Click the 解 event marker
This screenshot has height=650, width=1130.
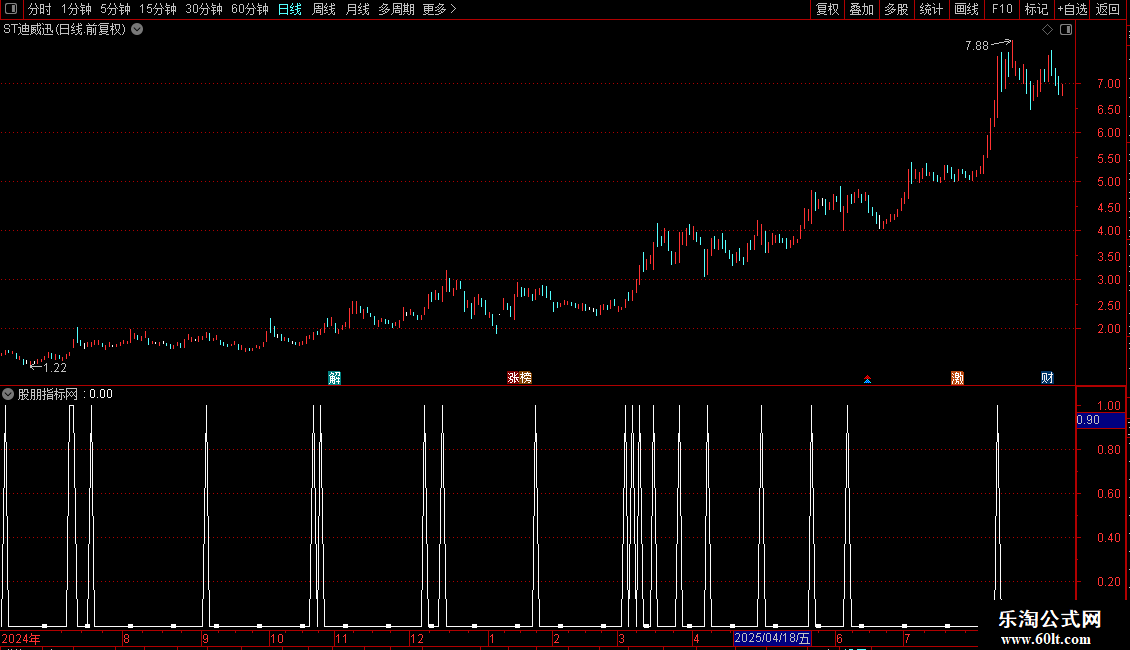tap(334, 378)
